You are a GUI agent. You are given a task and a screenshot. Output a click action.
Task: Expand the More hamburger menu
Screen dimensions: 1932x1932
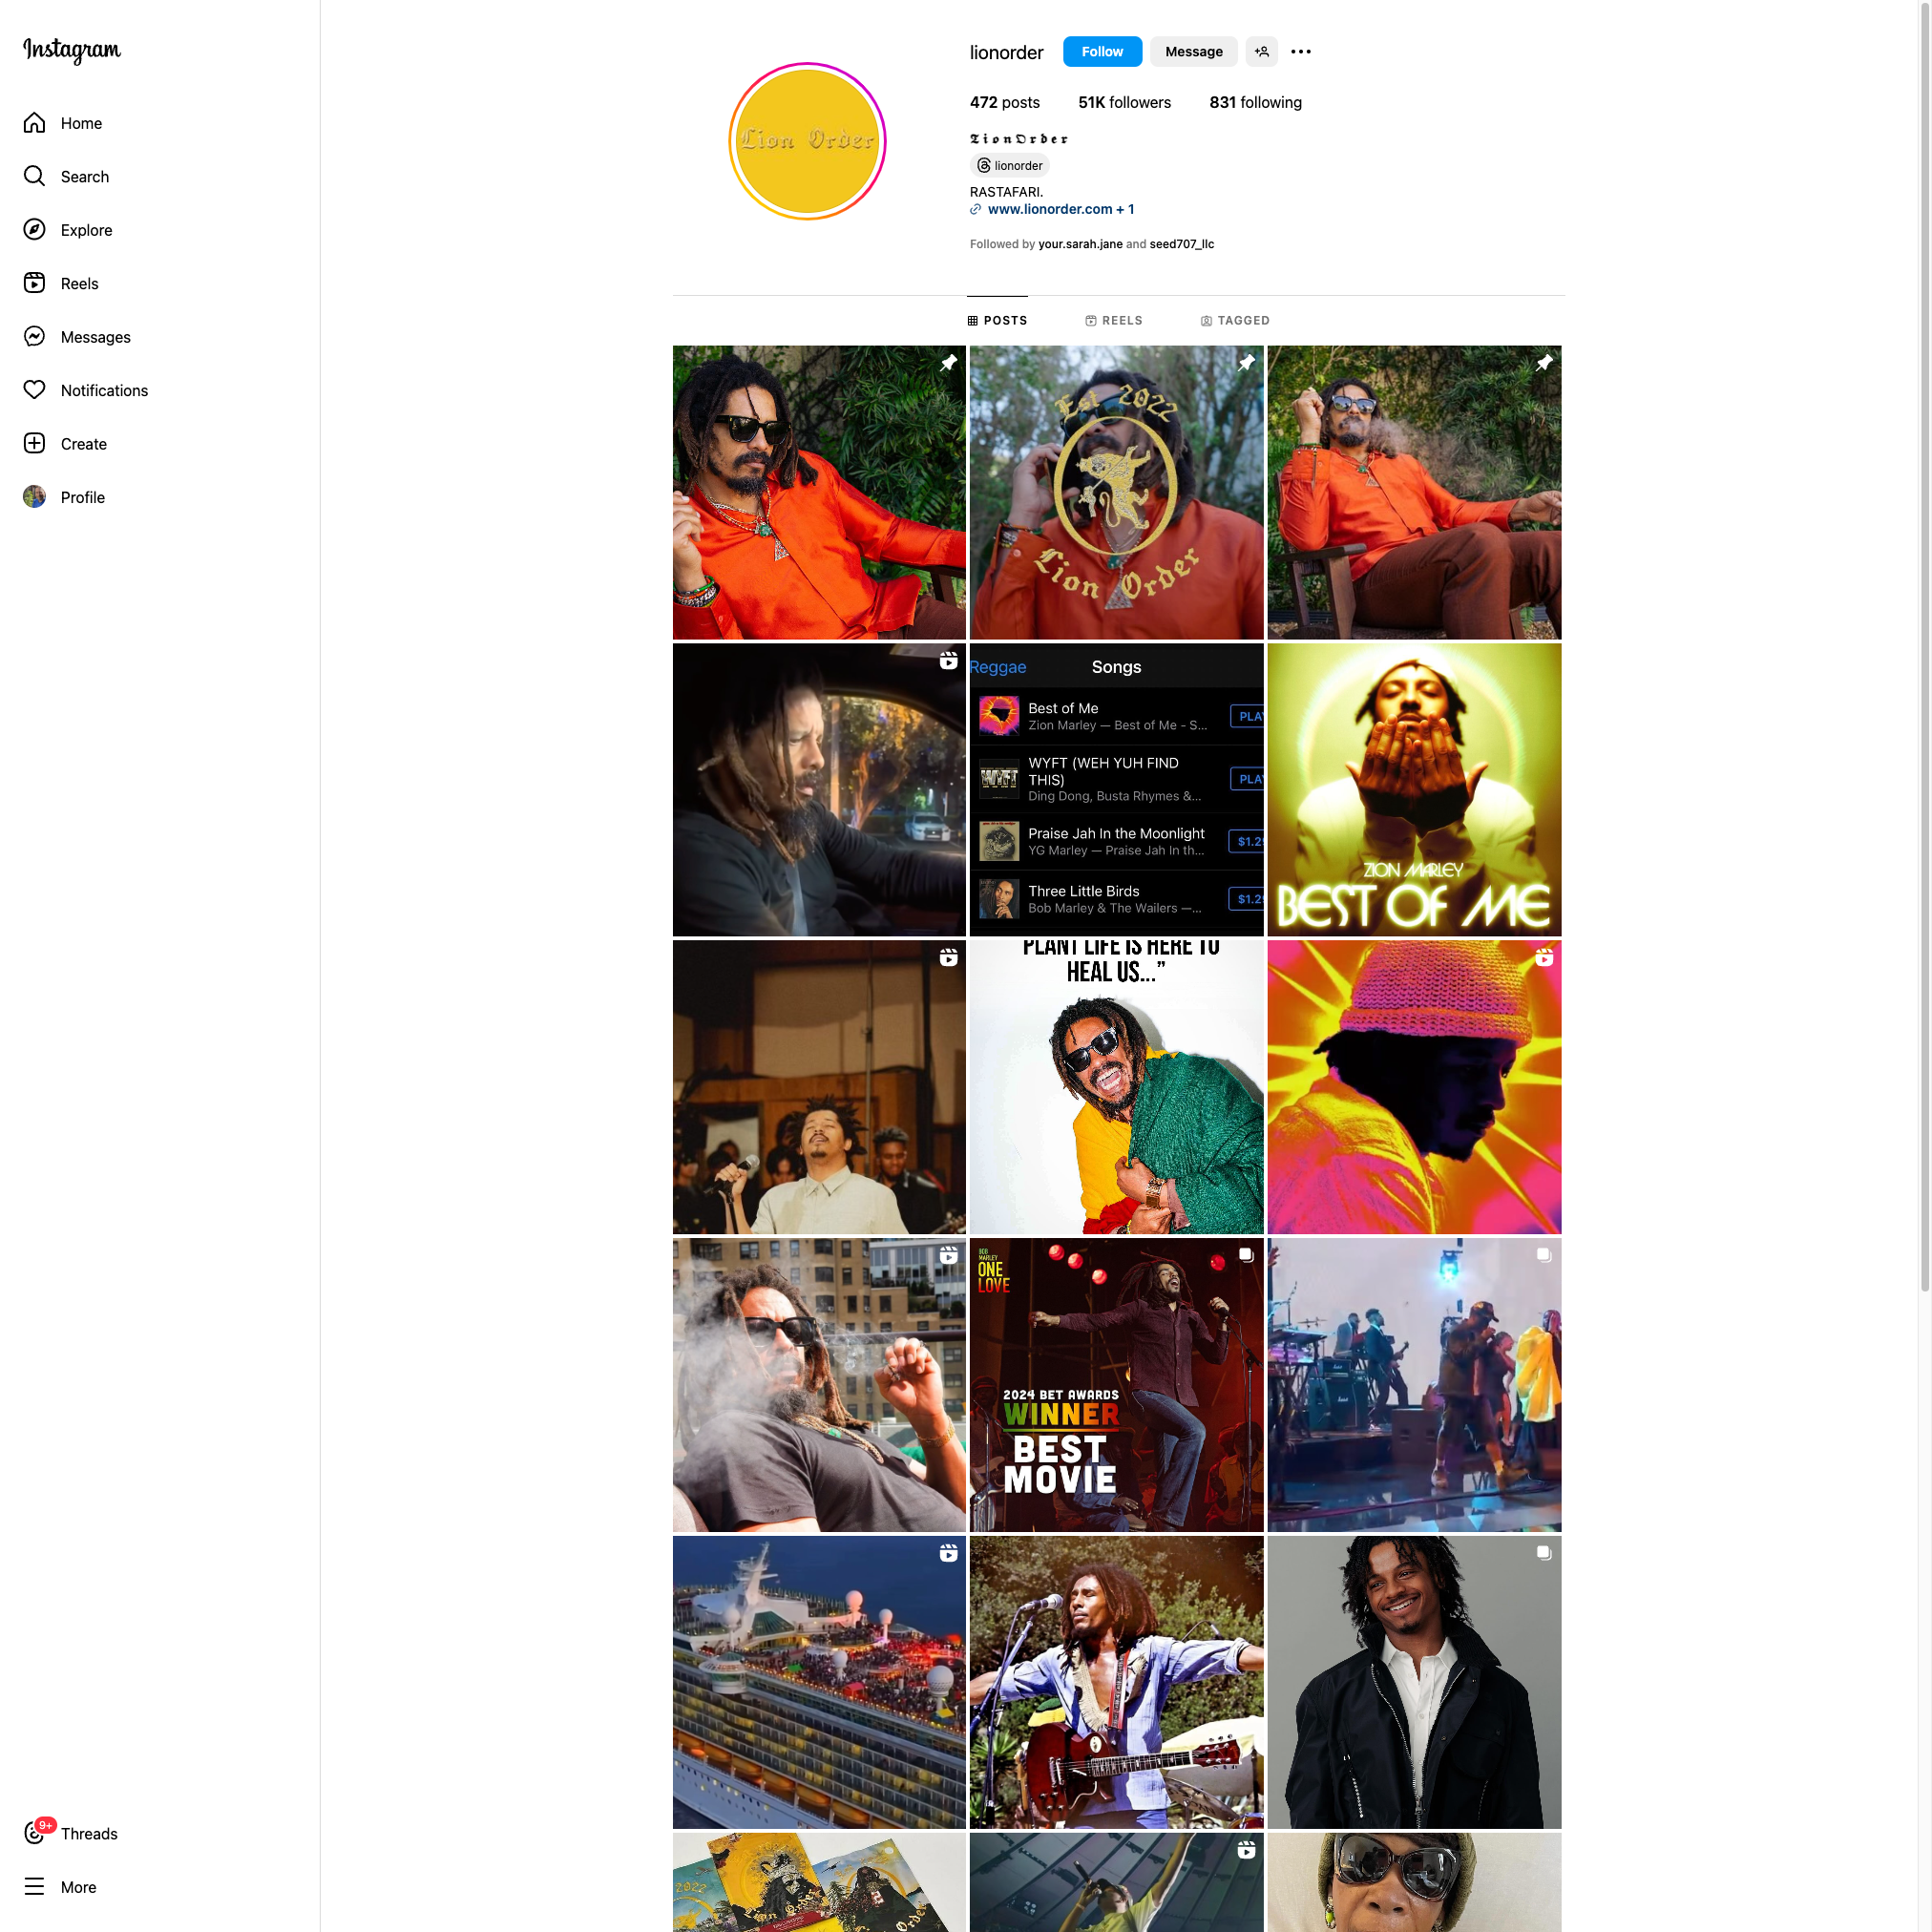[34, 1887]
